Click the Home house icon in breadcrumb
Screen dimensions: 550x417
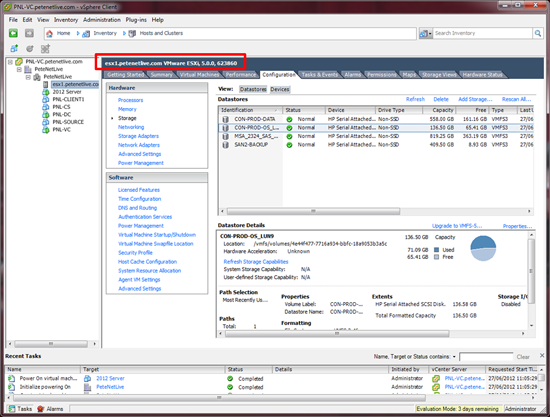pyautogui.click(x=49, y=33)
